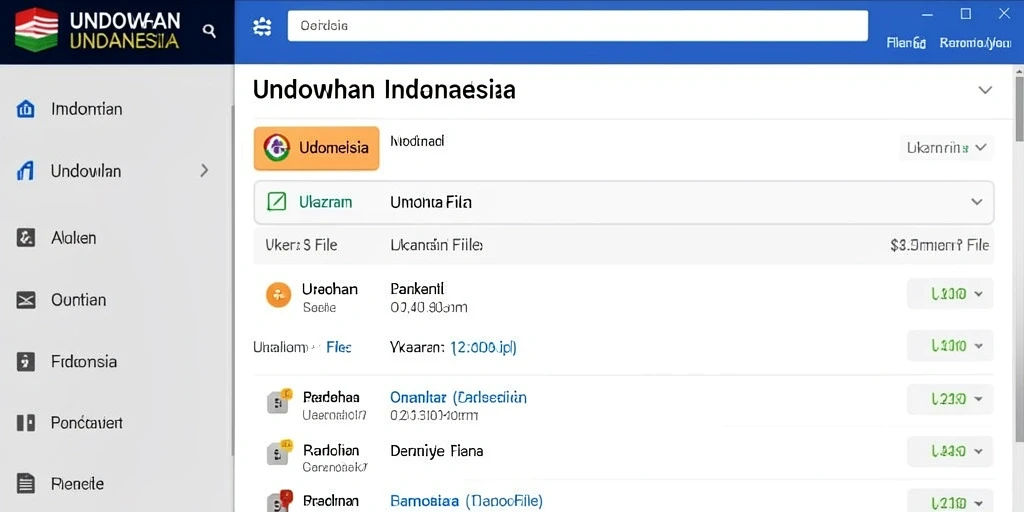
Task: Click the sidebar vertical scrollbar
Action: pos(232,281)
